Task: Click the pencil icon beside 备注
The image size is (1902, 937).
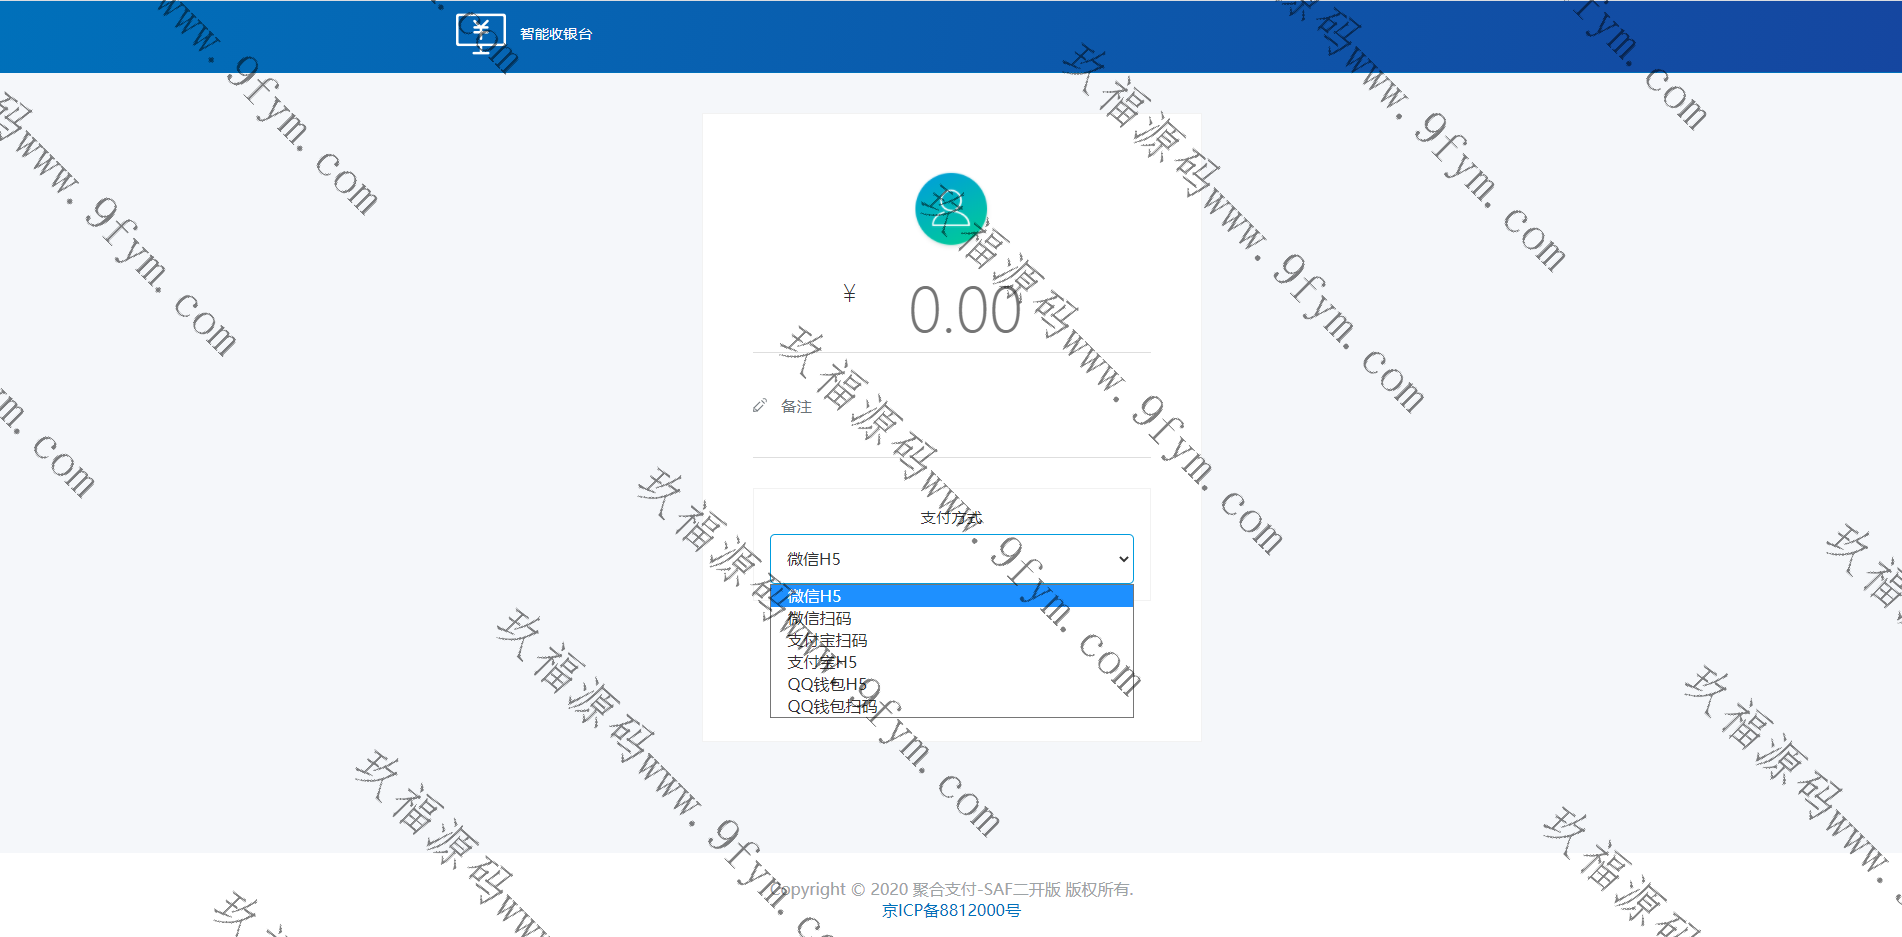Action: point(760,406)
